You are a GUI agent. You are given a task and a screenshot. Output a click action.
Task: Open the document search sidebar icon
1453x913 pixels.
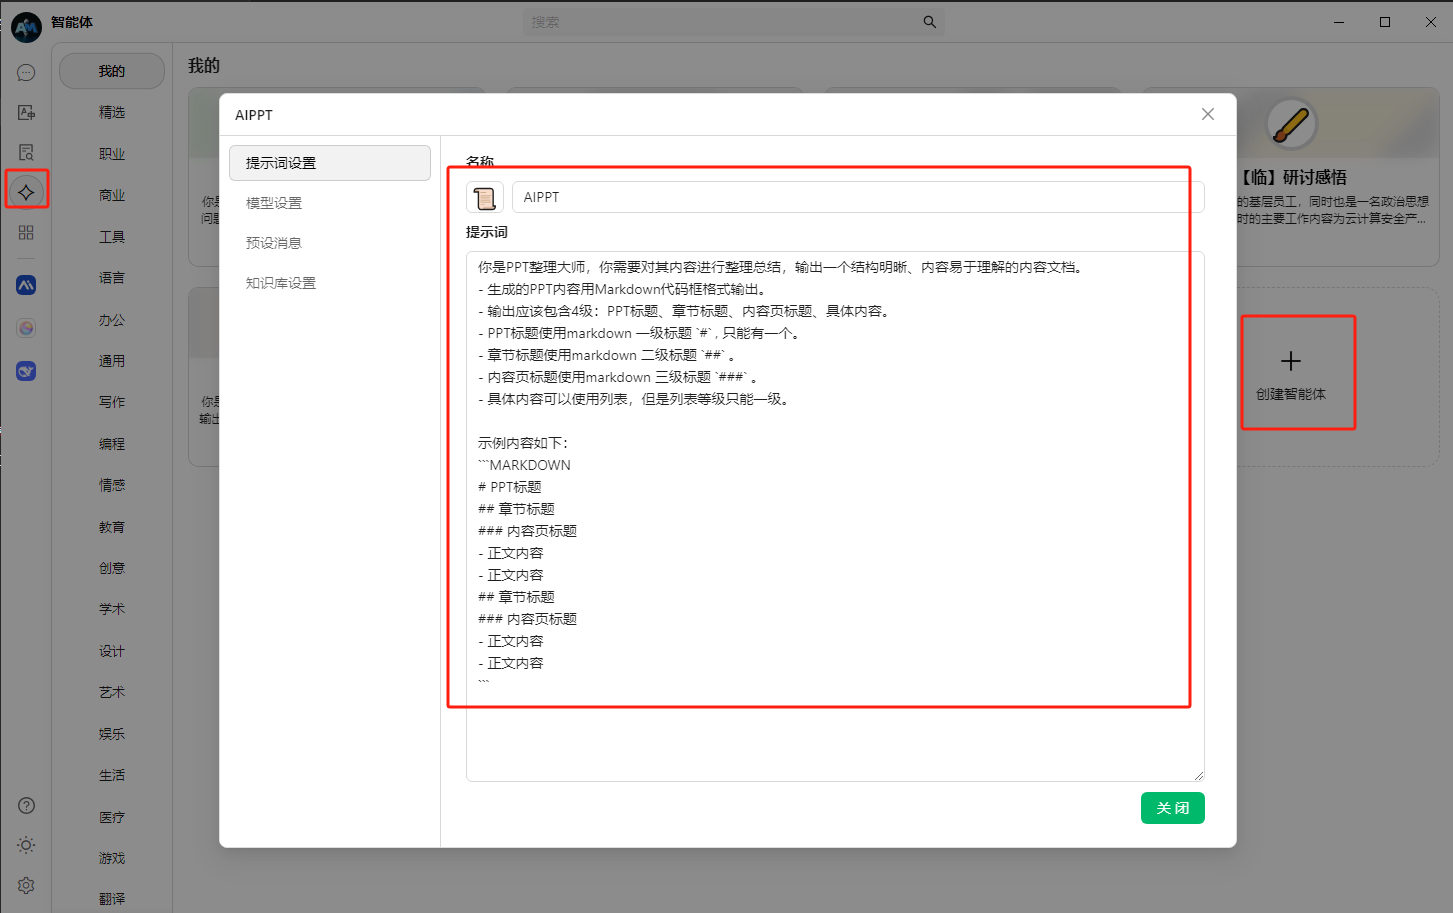point(26,152)
